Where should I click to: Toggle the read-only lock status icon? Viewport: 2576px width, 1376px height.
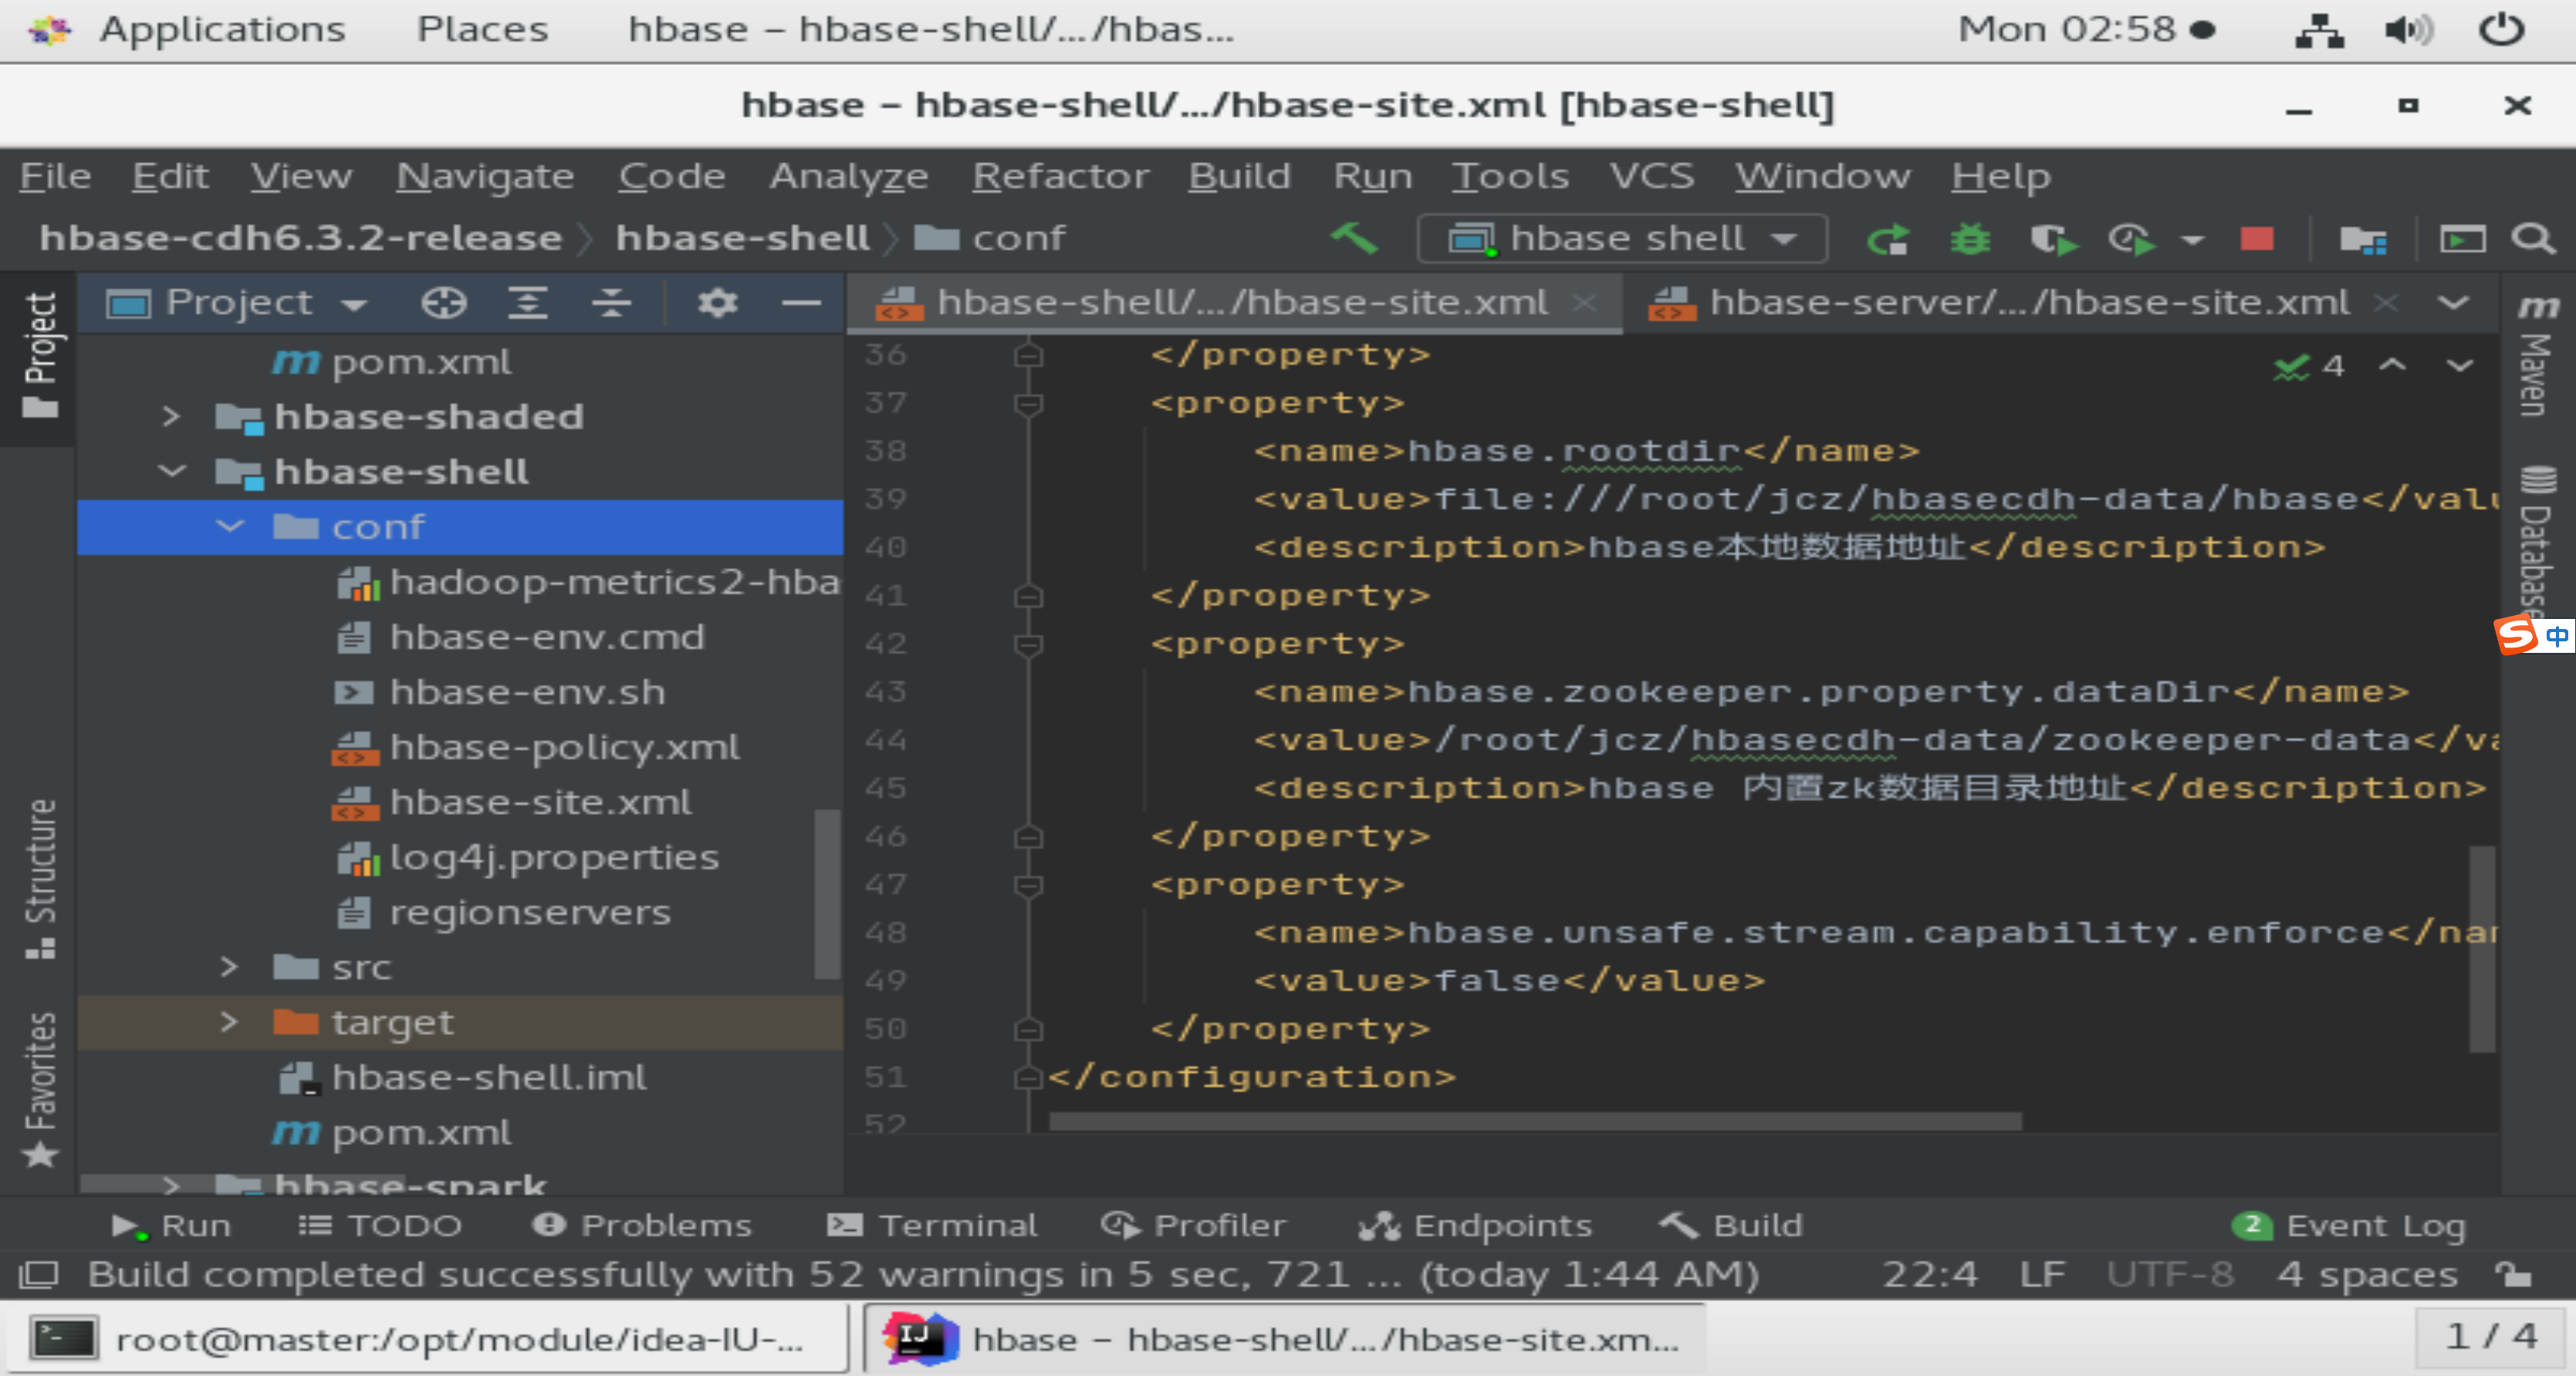(2512, 1274)
